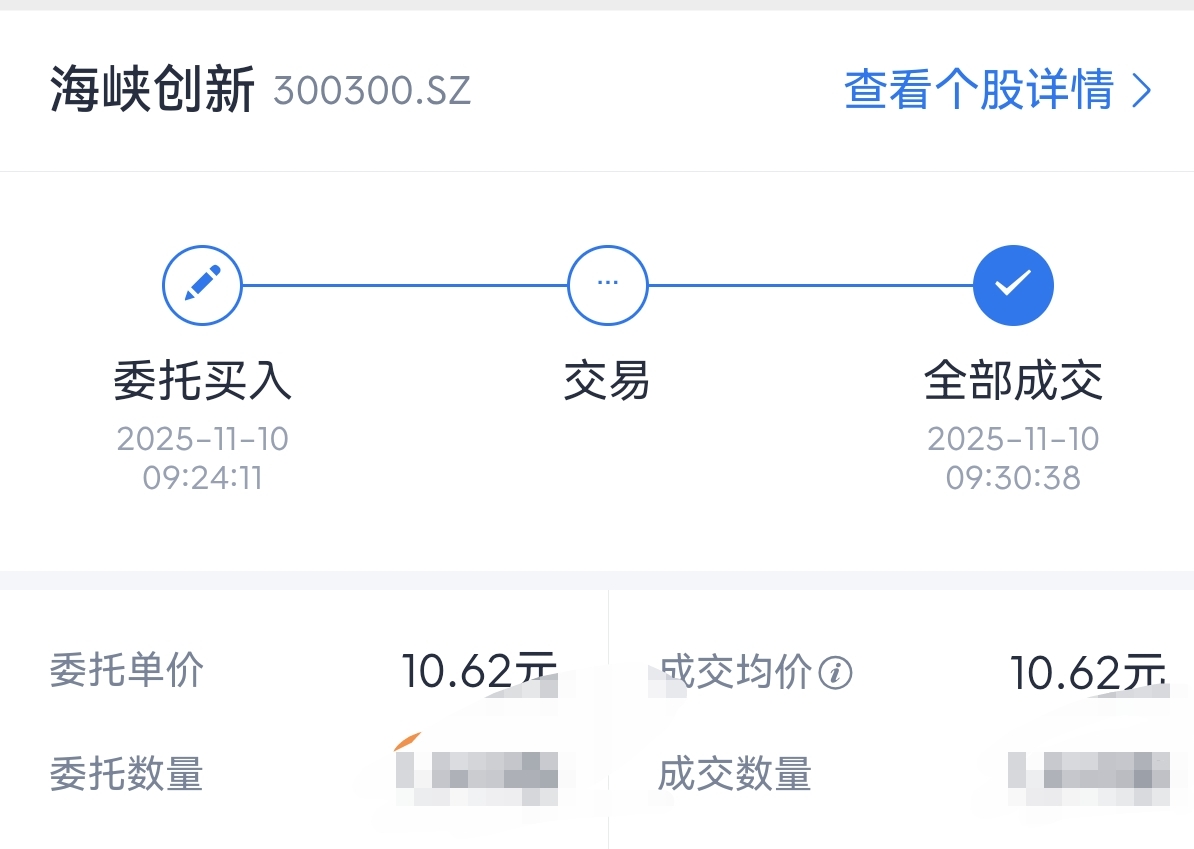Image resolution: width=1194 pixels, height=849 pixels.
Task: Click the info icon beside 成交均价
Action: [835, 673]
